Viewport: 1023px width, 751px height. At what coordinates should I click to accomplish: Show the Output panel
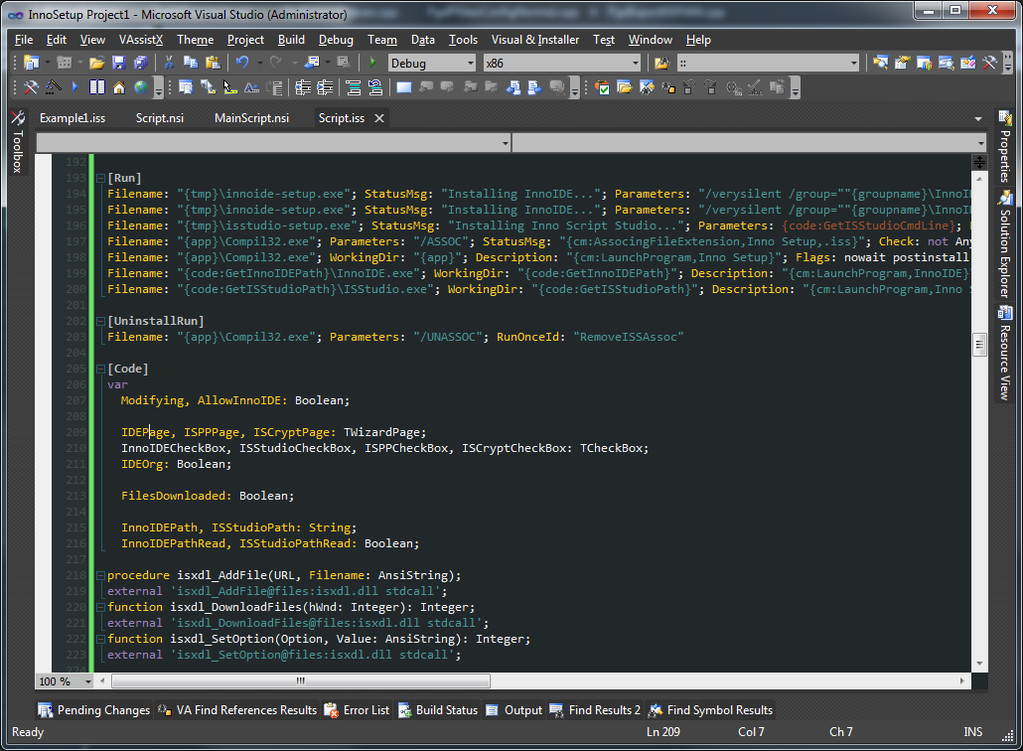[x=515, y=710]
